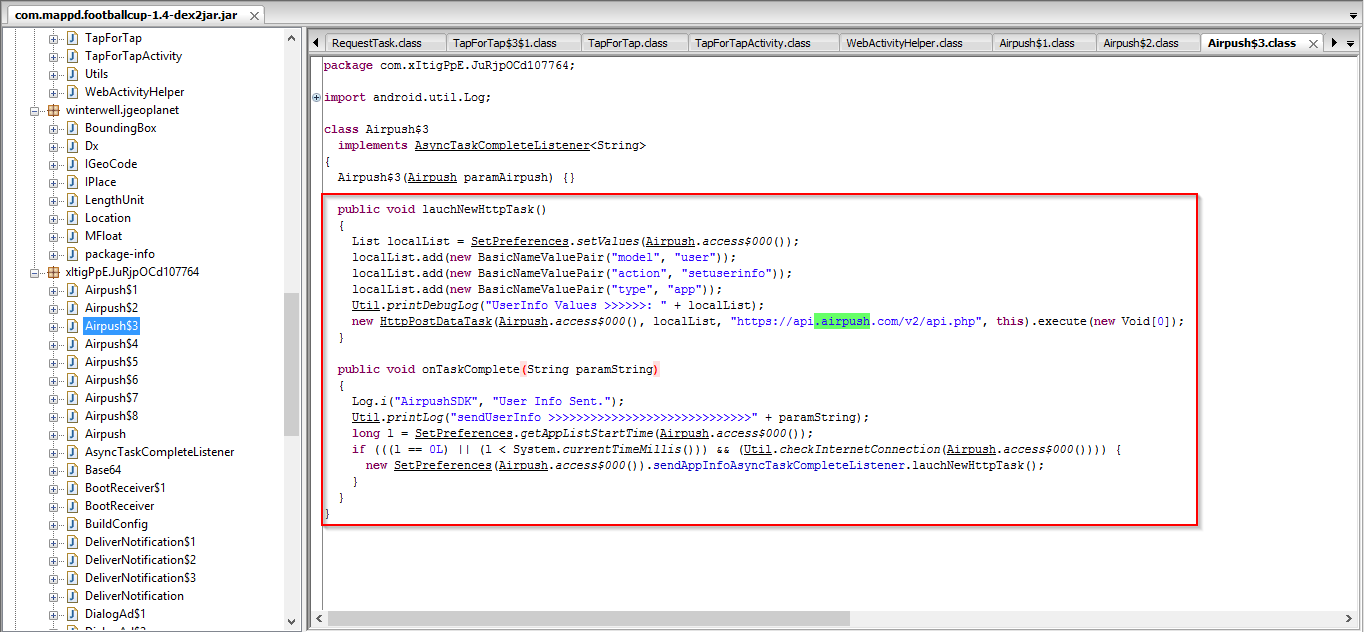Select Airpush$7 in the class tree
The width and height of the screenshot is (1364, 632).
pyautogui.click(x=111, y=398)
